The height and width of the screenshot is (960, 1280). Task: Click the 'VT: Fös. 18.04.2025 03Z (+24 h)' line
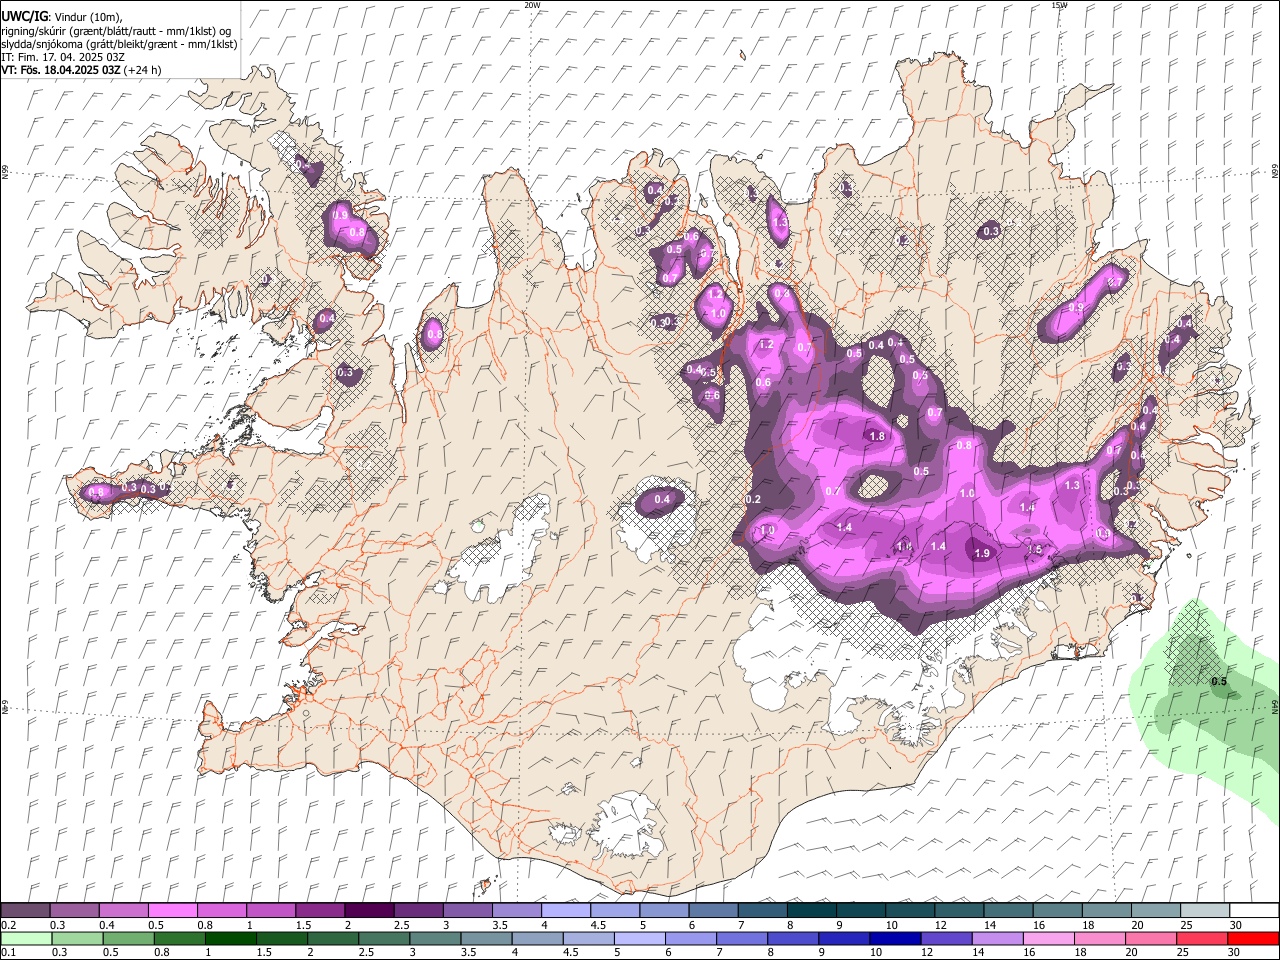click(81, 70)
